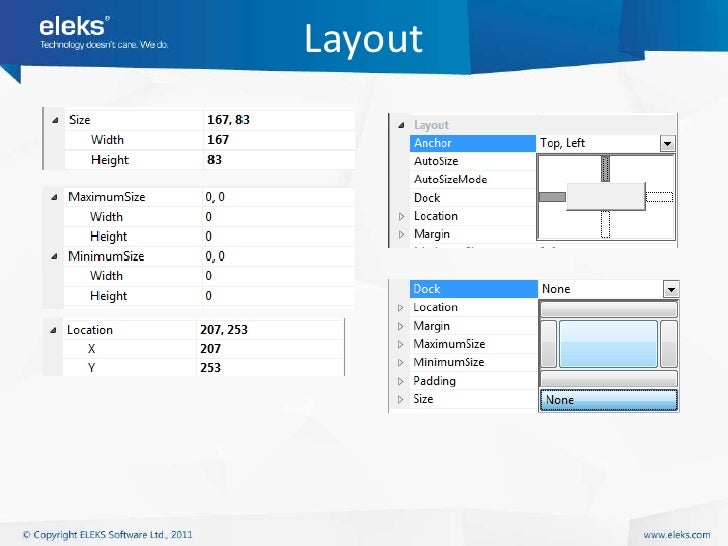This screenshot has width=728, height=546.
Task: Click the Width value 167
Action: tap(218, 140)
